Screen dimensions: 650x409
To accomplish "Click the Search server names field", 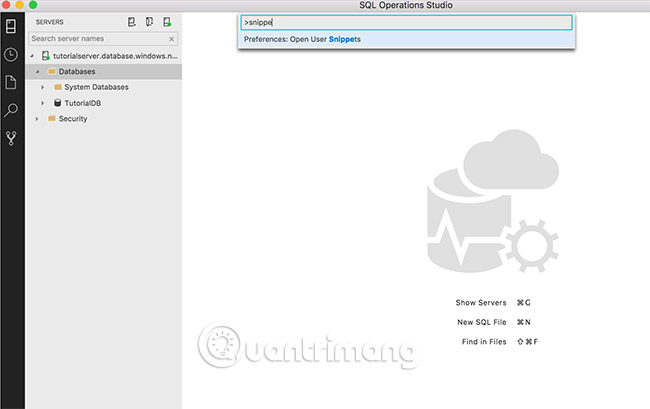I will pos(103,39).
